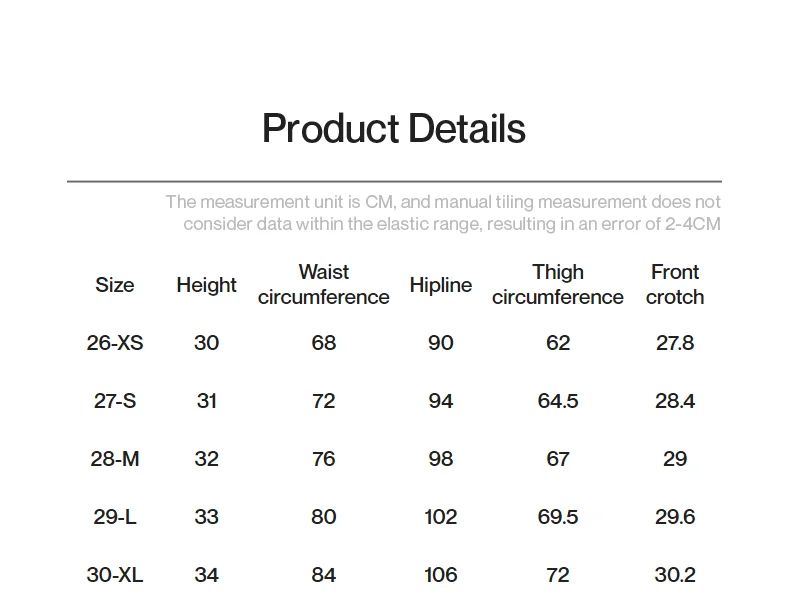Select the 29-L size row label
The width and height of the screenshot is (790, 603).
pos(115,517)
